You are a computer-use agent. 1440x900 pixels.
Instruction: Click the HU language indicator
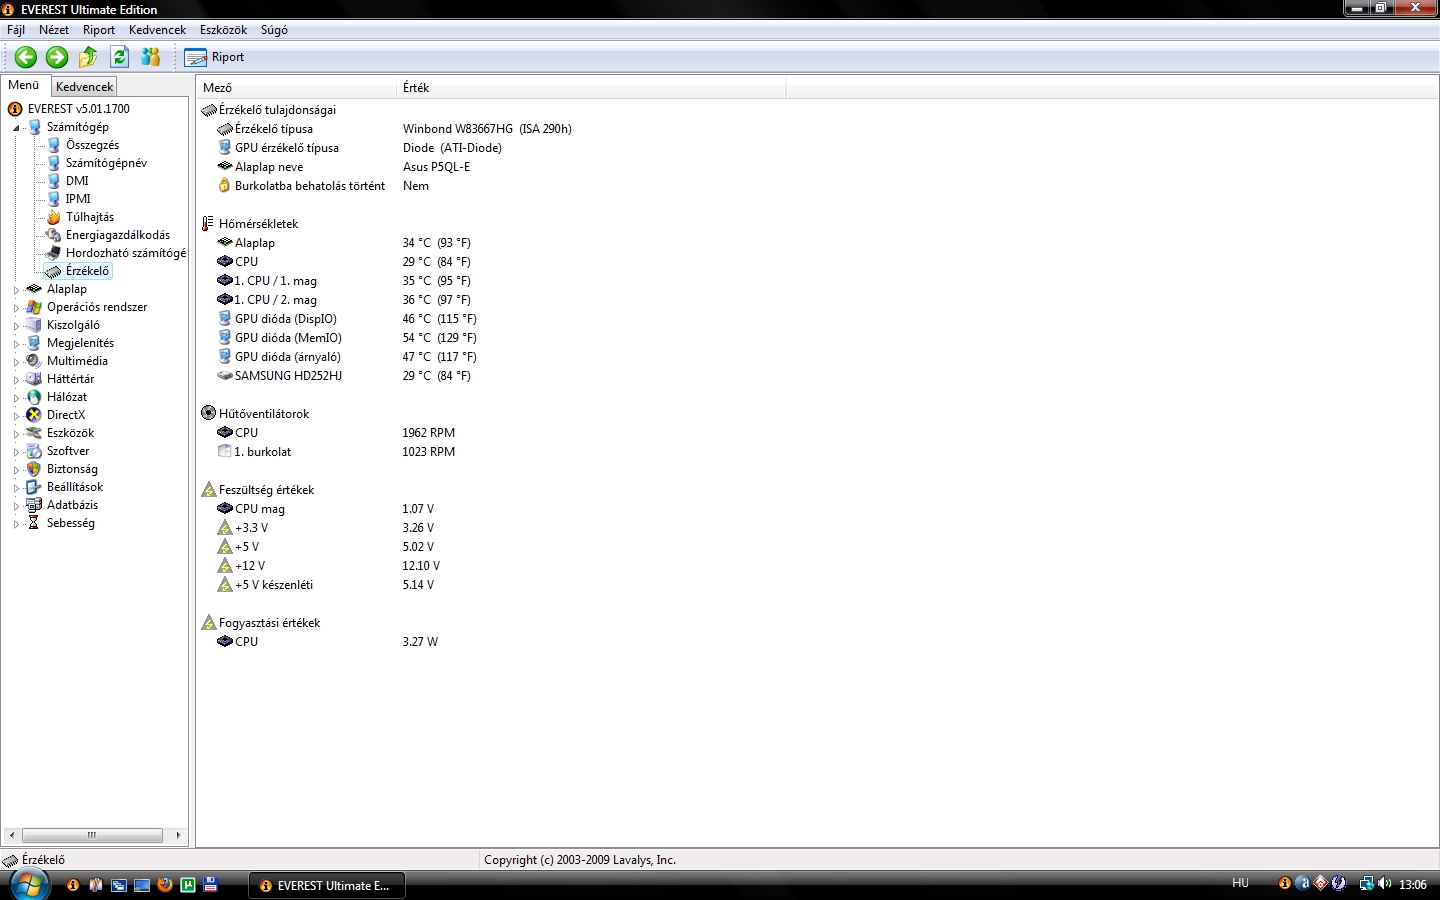1240,884
